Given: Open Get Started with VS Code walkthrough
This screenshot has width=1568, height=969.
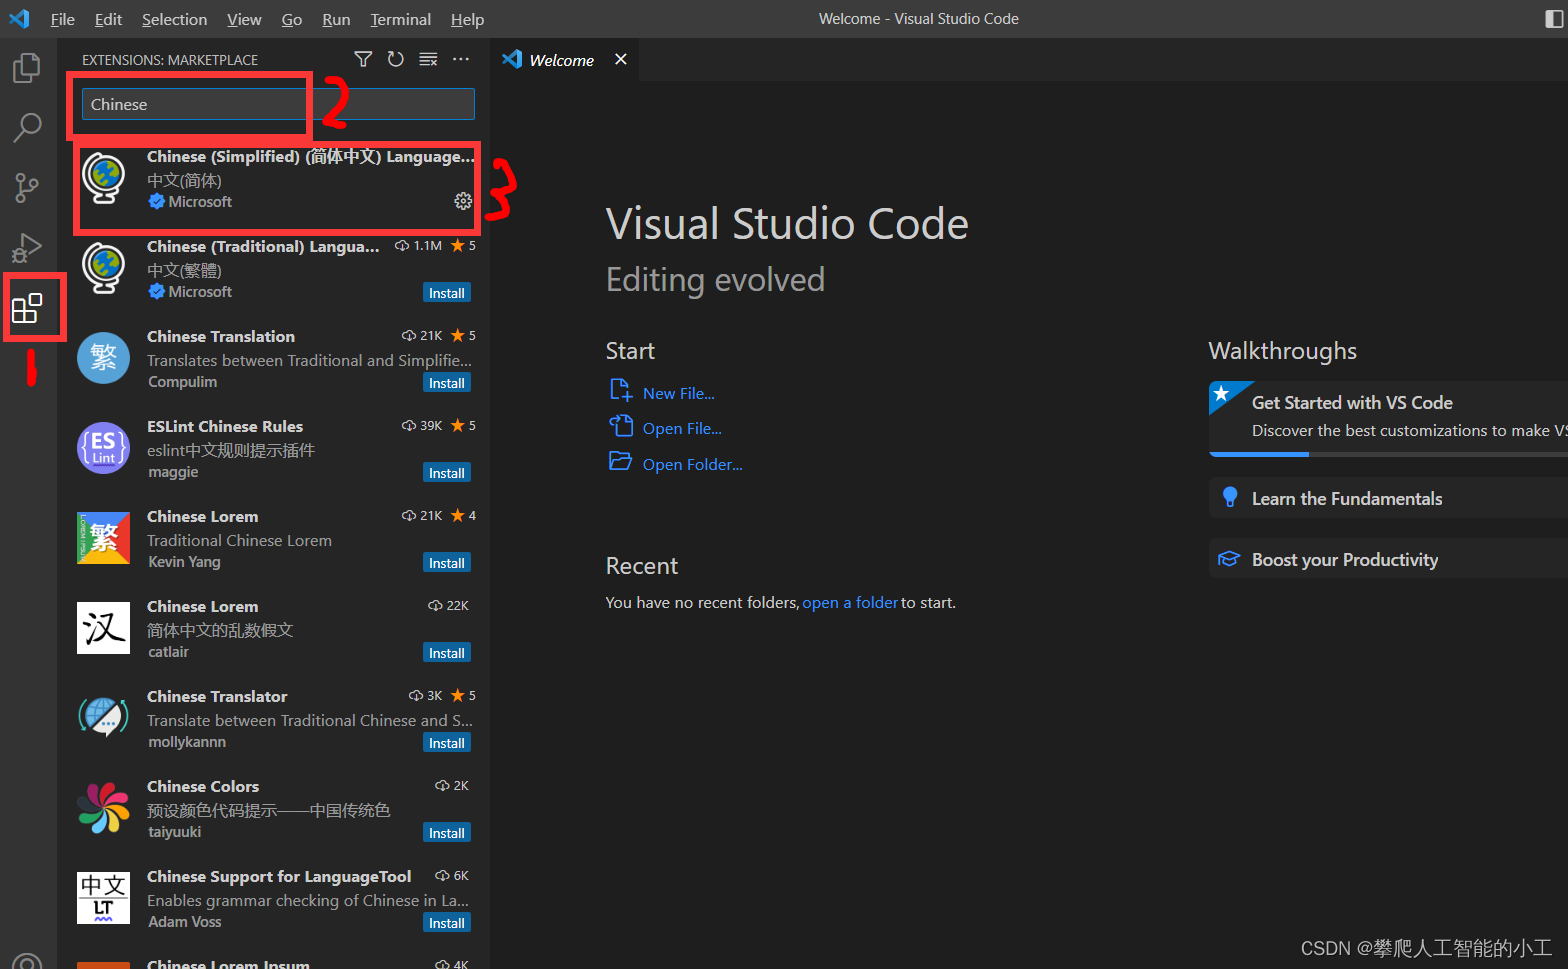Looking at the screenshot, I should pos(1389,417).
